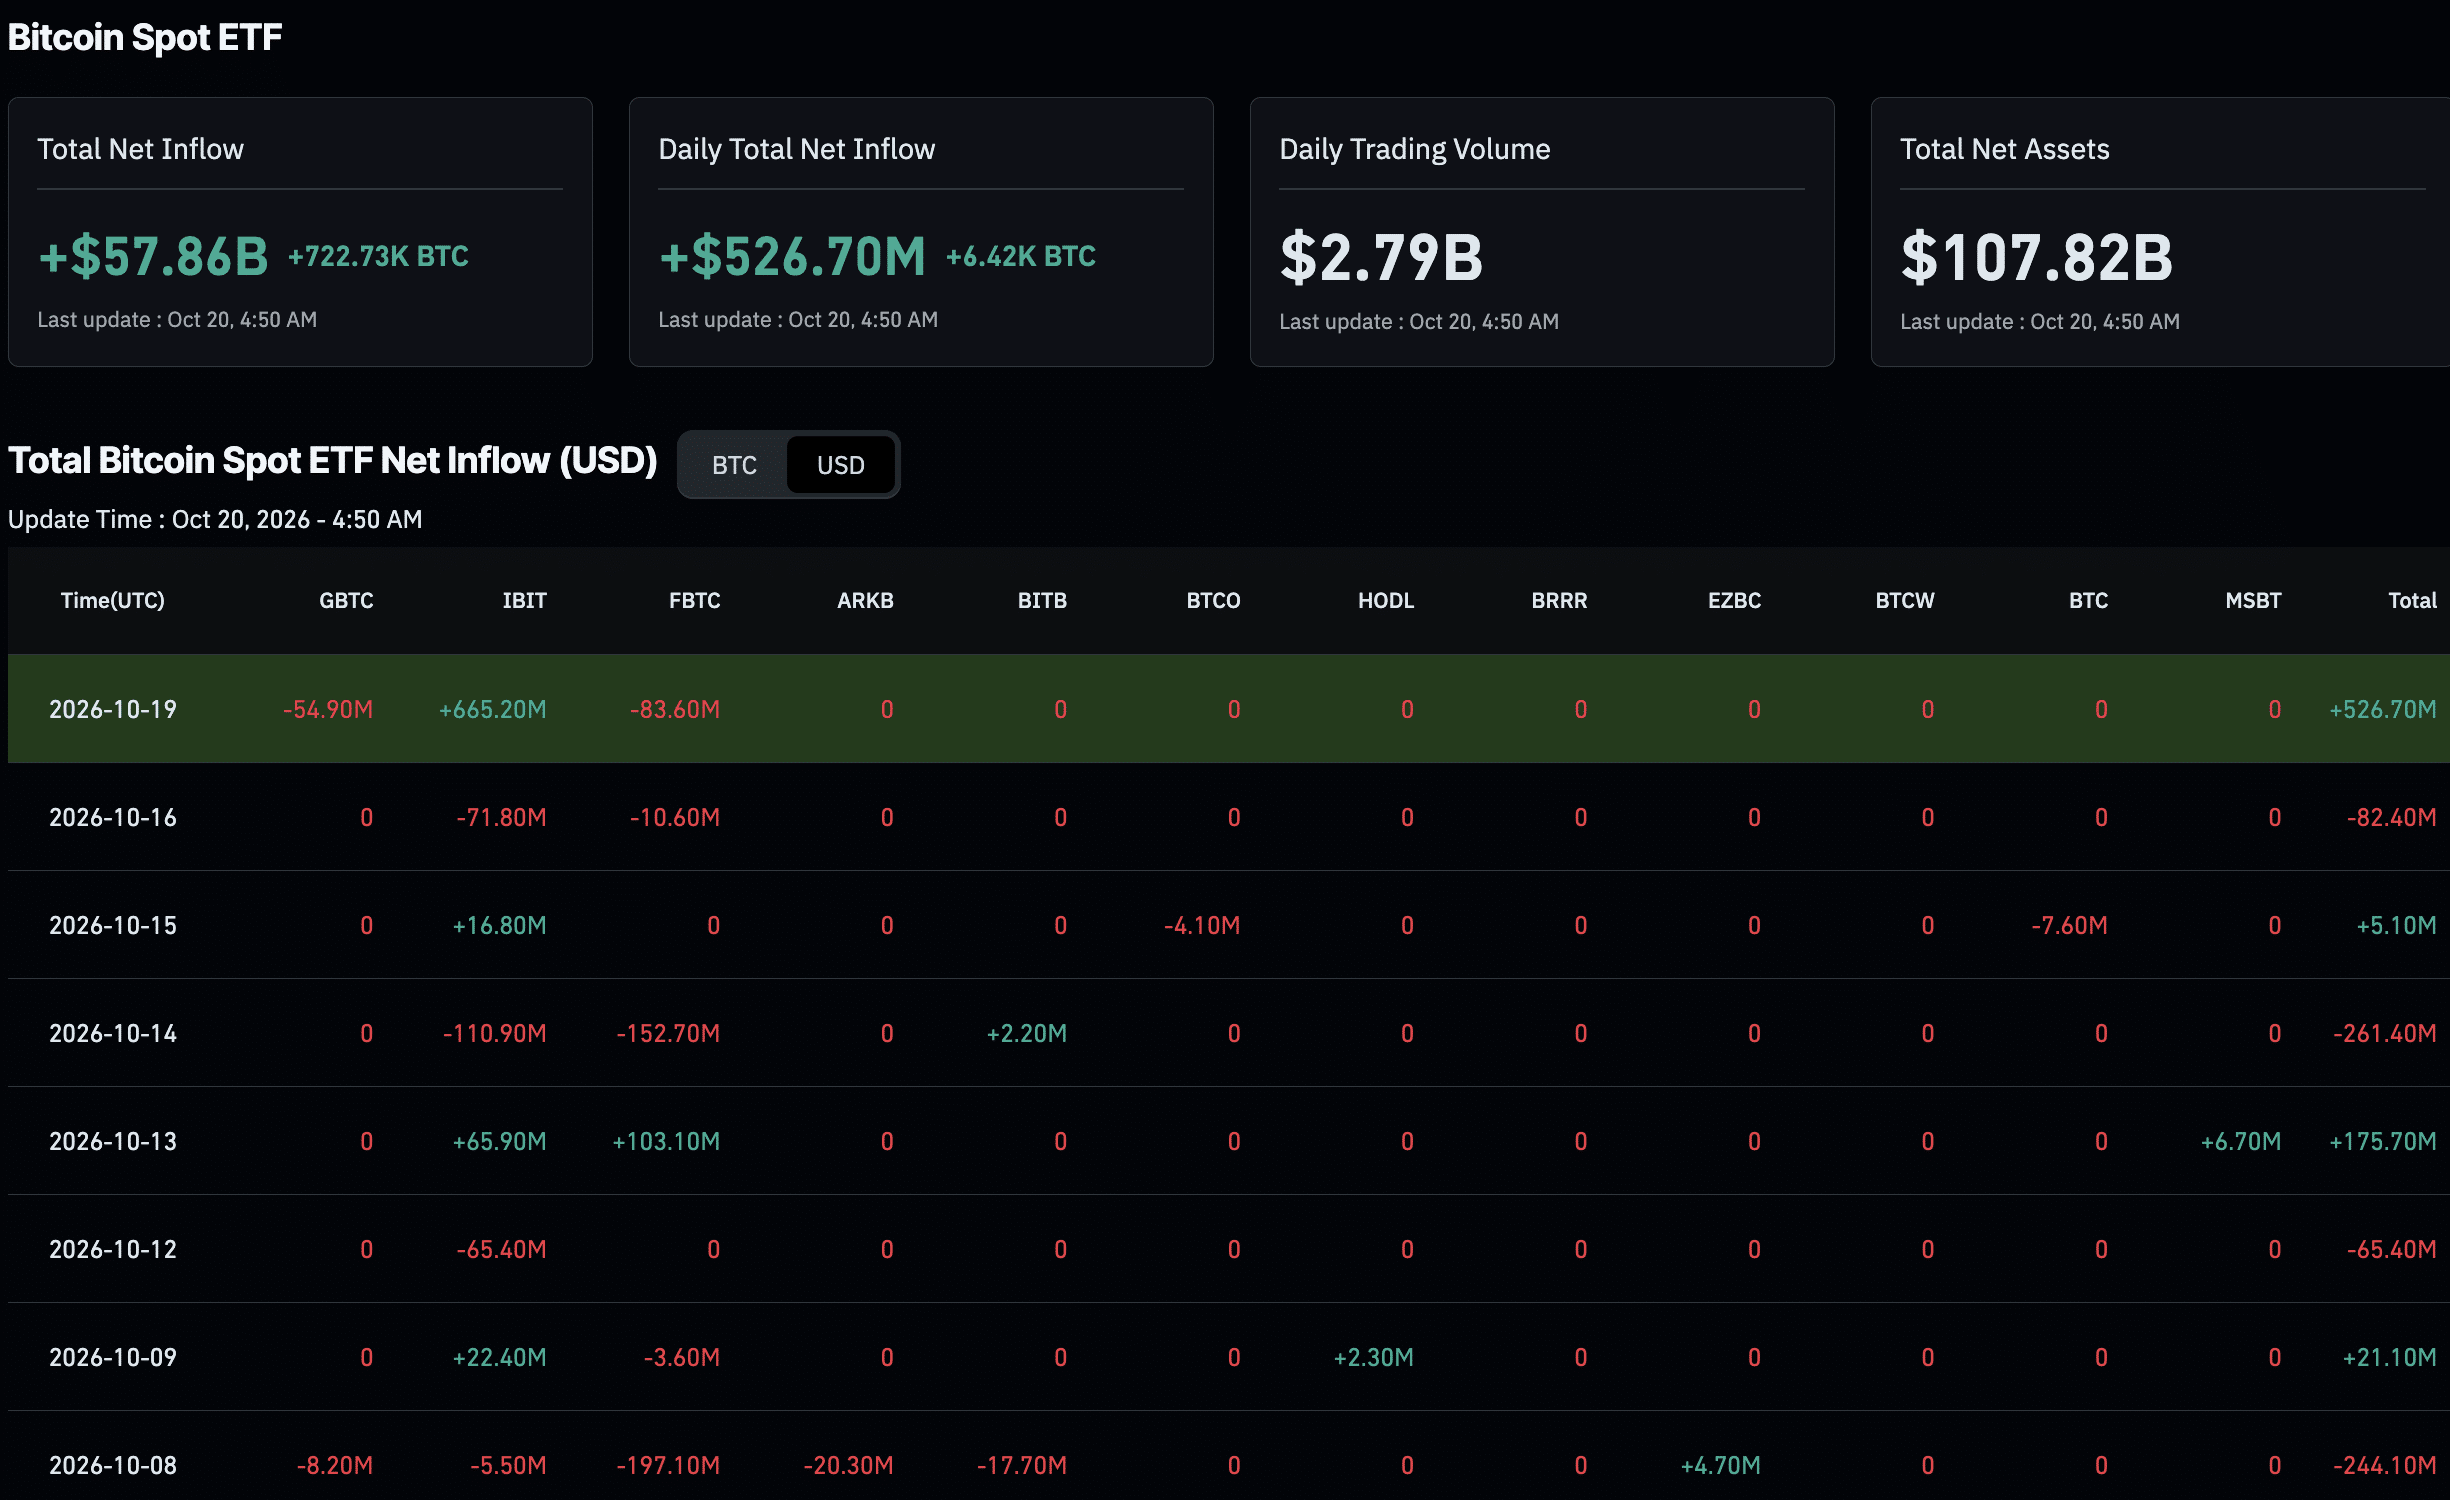Screen dimensions: 2450x1500
Task: Select the USD unit toggle
Action: (840, 465)
